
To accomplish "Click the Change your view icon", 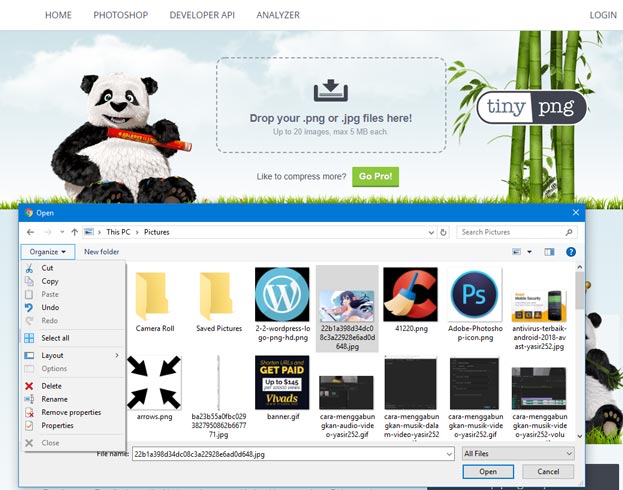I will [517, 252].
